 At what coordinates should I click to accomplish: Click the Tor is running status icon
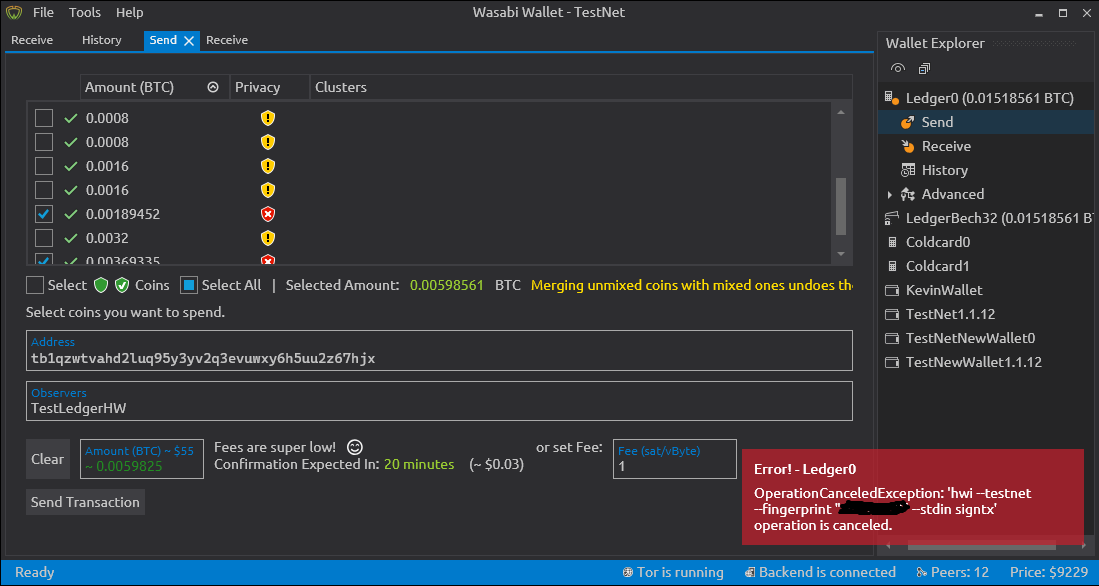click(627, 573)
